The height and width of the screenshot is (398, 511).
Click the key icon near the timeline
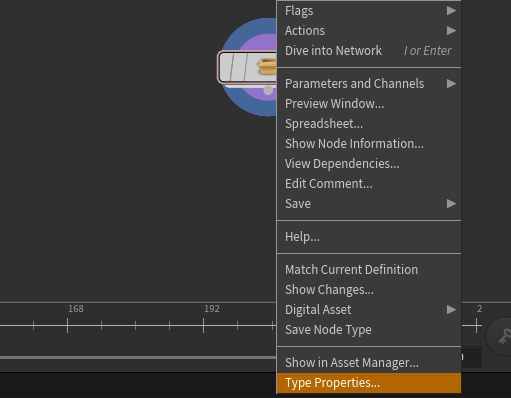[x=504, y=337]
